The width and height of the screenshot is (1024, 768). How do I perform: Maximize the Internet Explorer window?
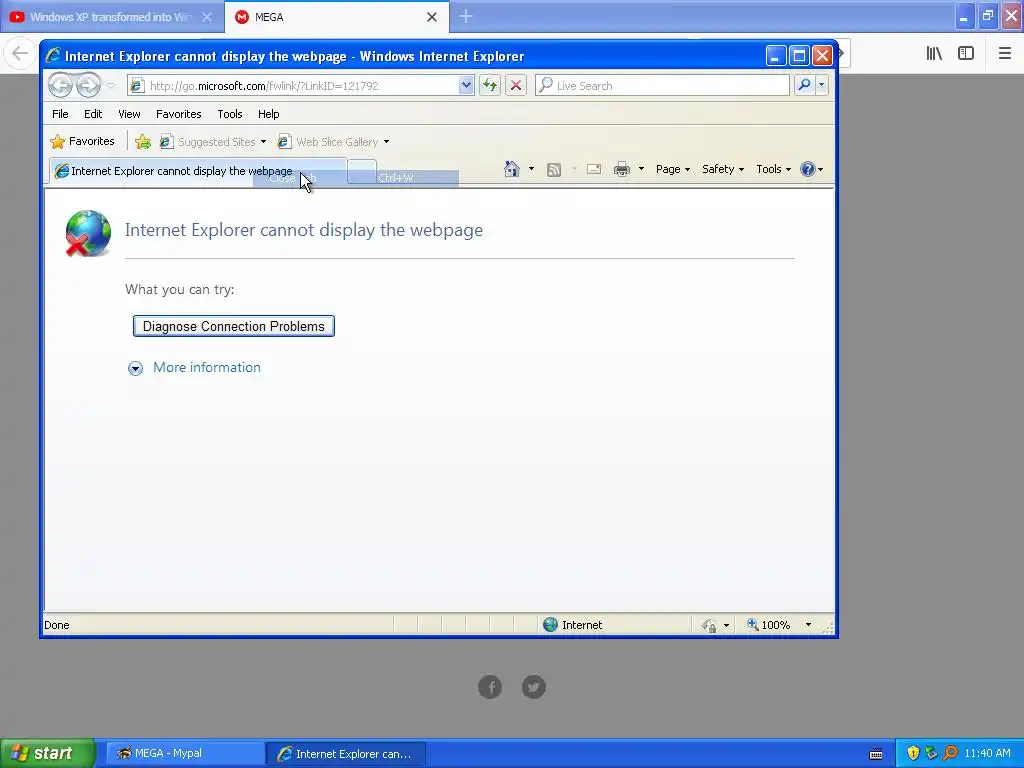(799, 56)
